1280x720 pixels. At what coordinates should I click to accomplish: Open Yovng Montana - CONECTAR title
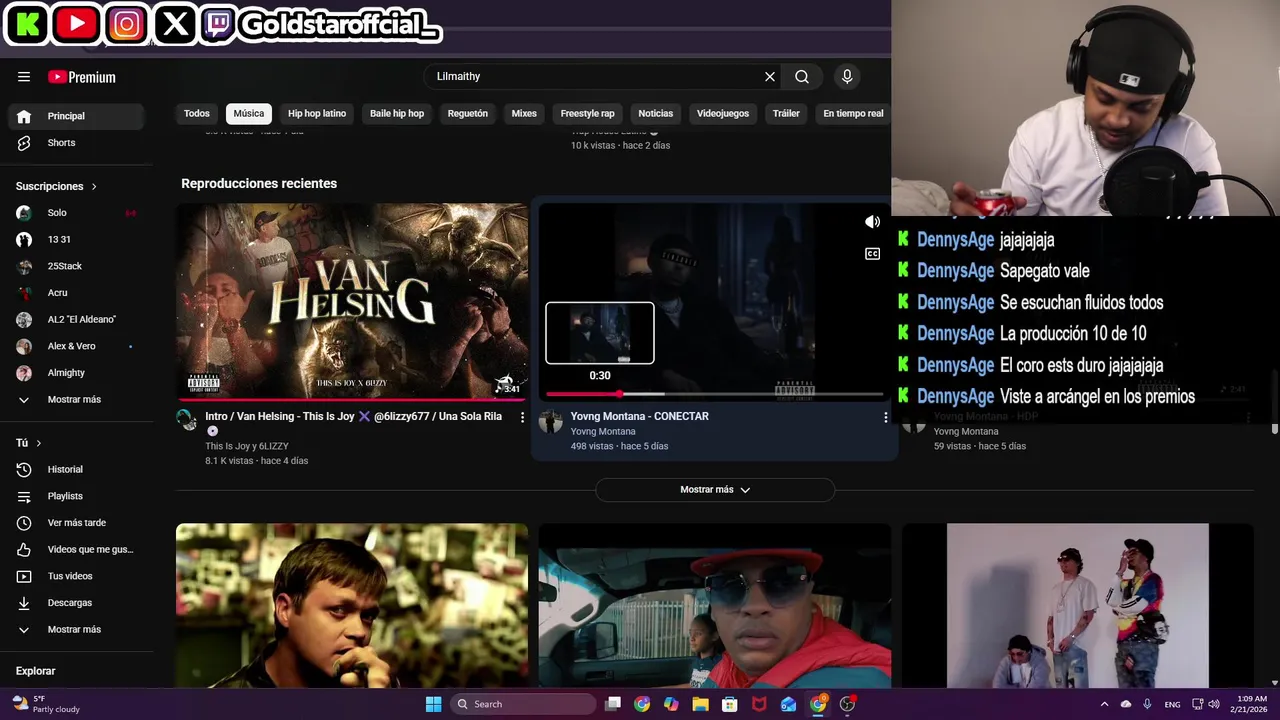640,416
